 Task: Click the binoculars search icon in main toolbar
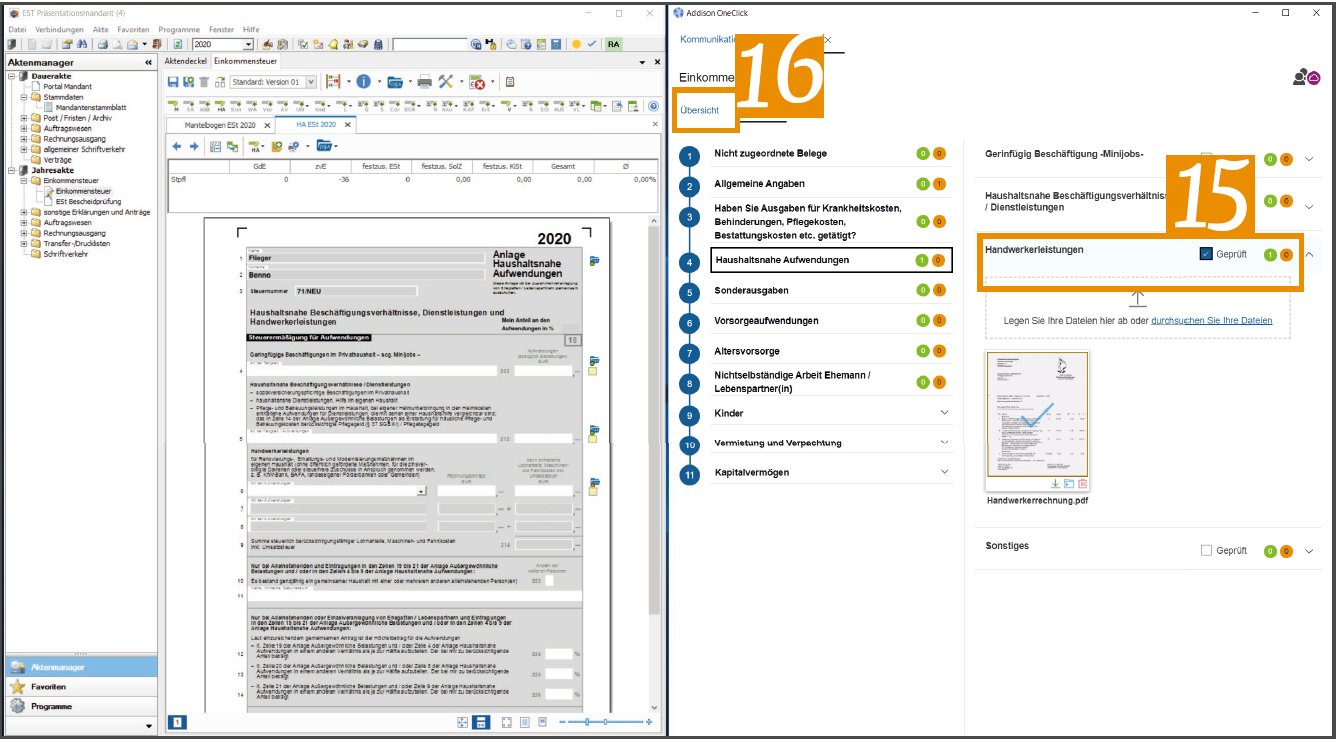[x=81, y=44]
